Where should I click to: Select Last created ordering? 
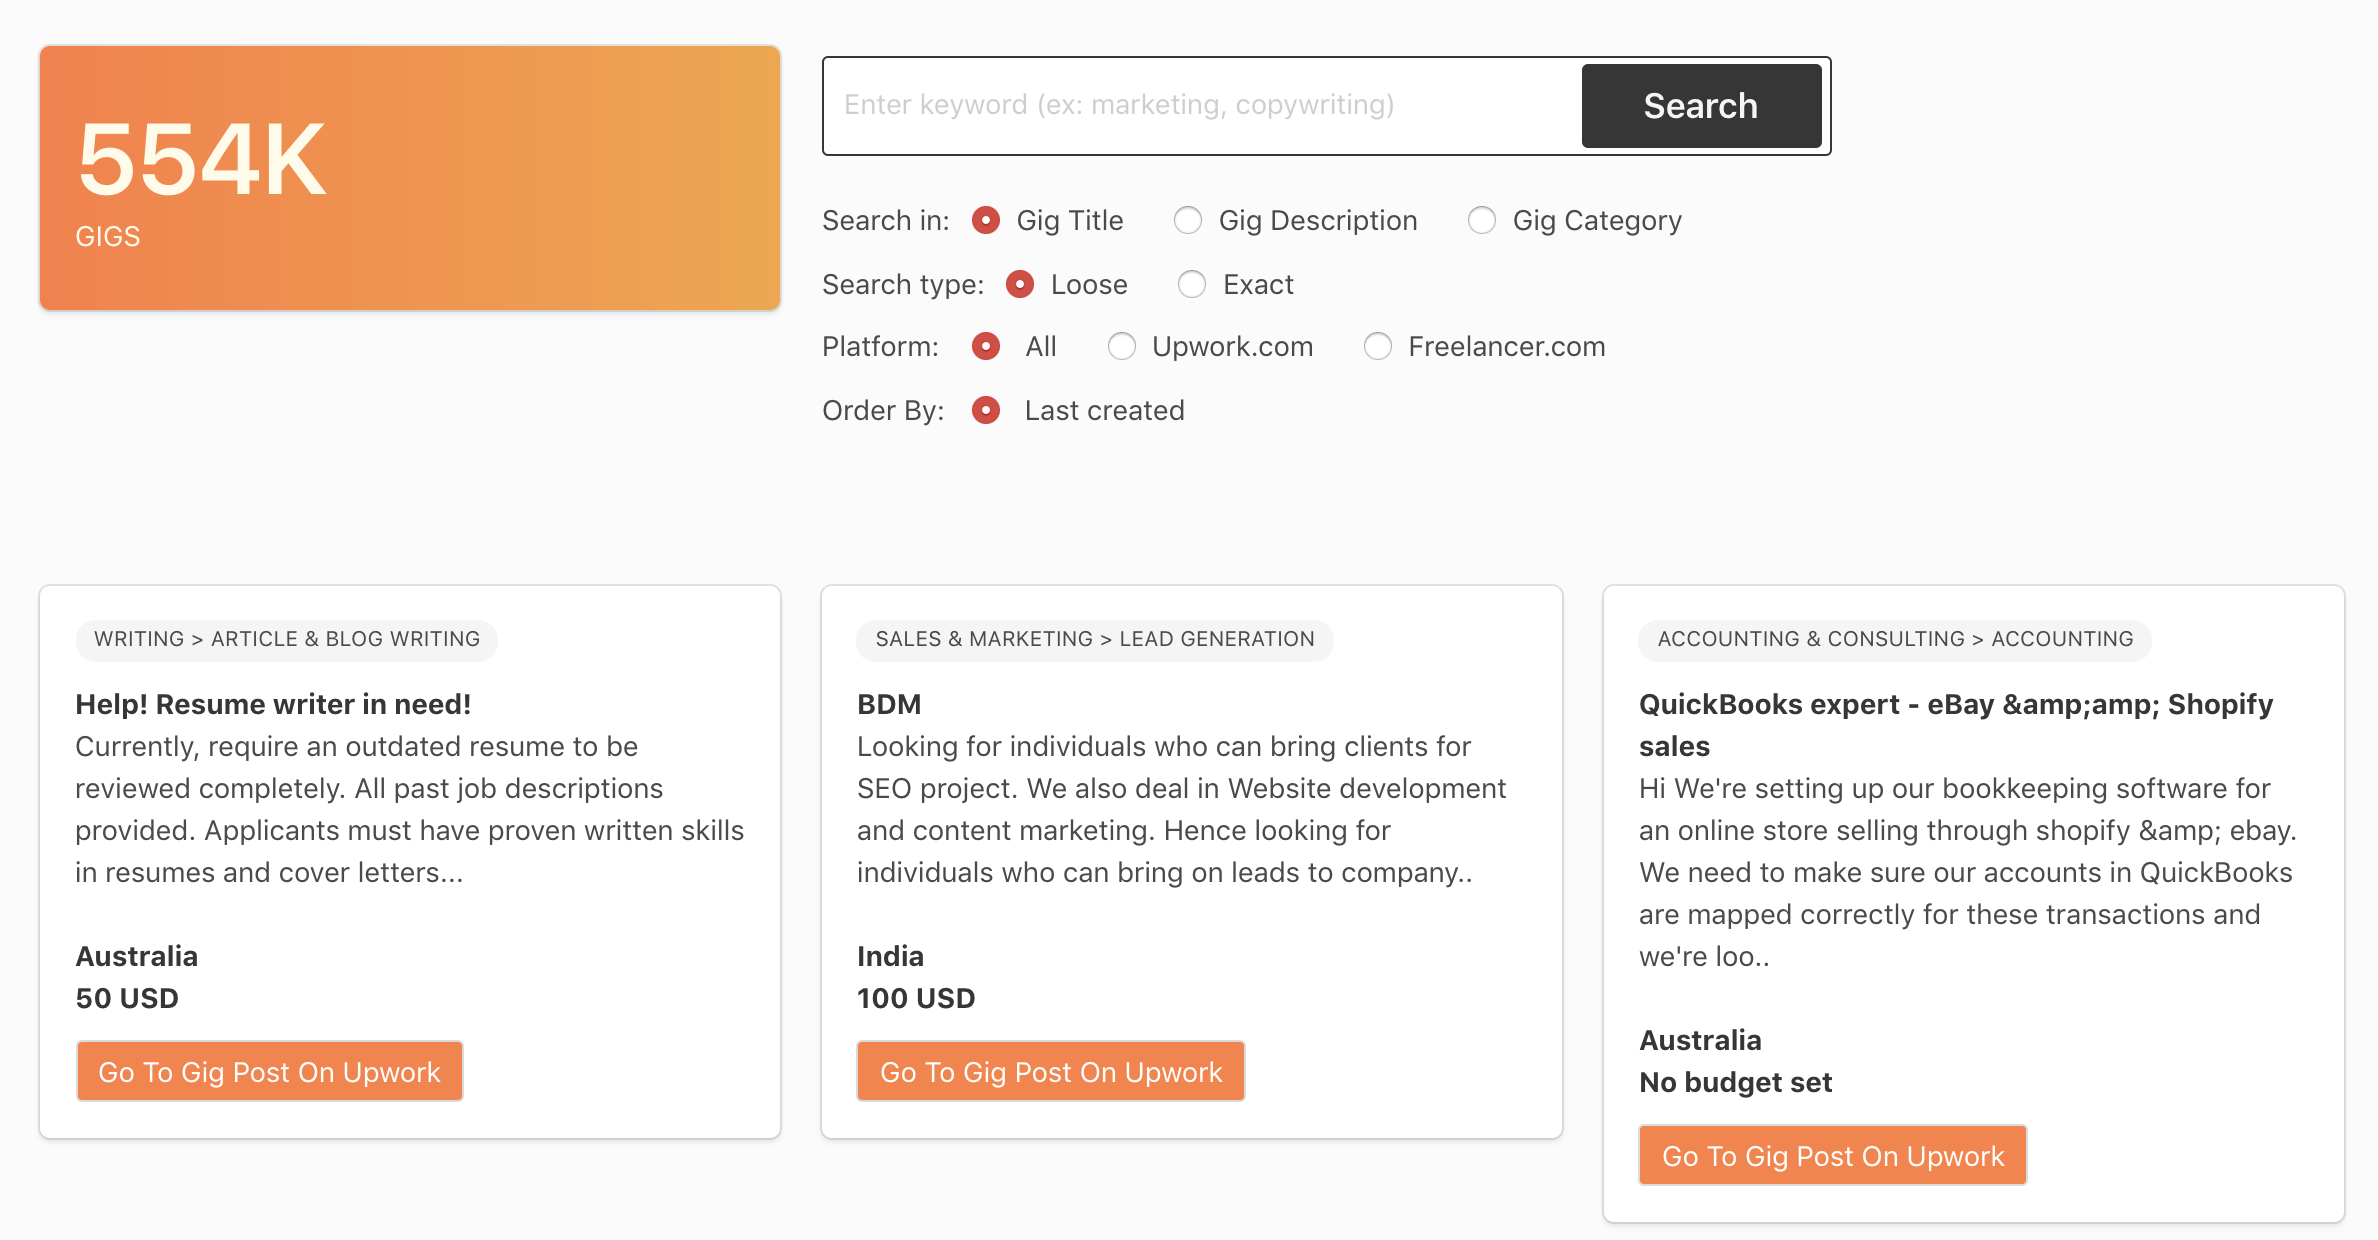coord(986,411)
